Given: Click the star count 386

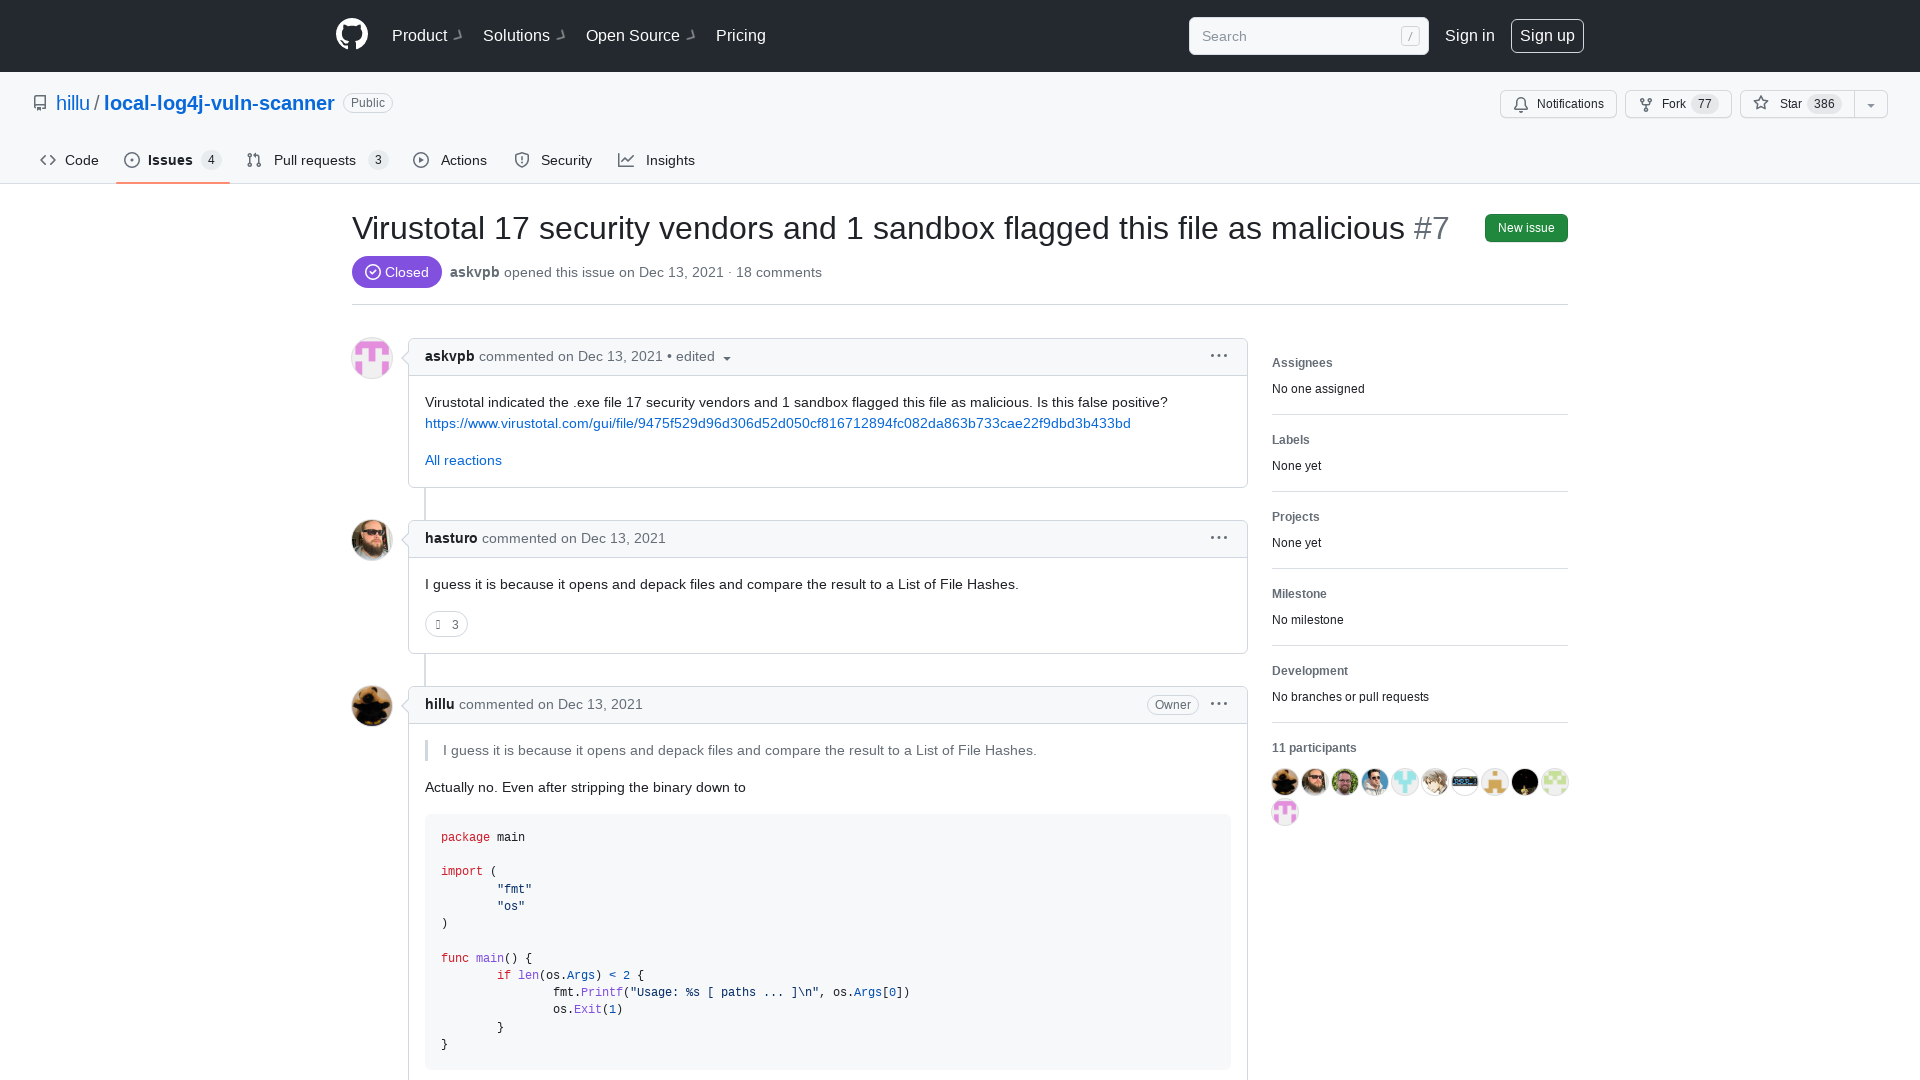Looking at the screenshot, I should 1824,104.
